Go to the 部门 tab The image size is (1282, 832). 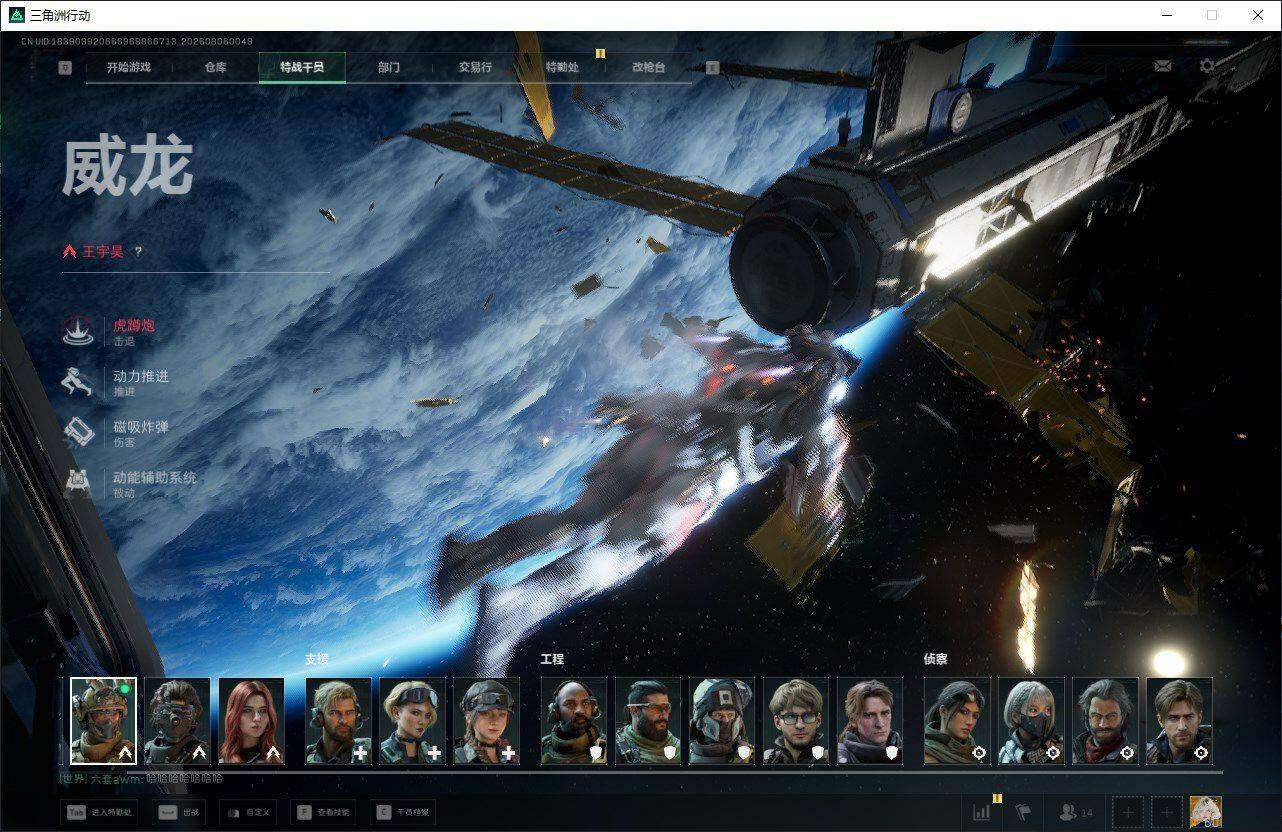389,67
